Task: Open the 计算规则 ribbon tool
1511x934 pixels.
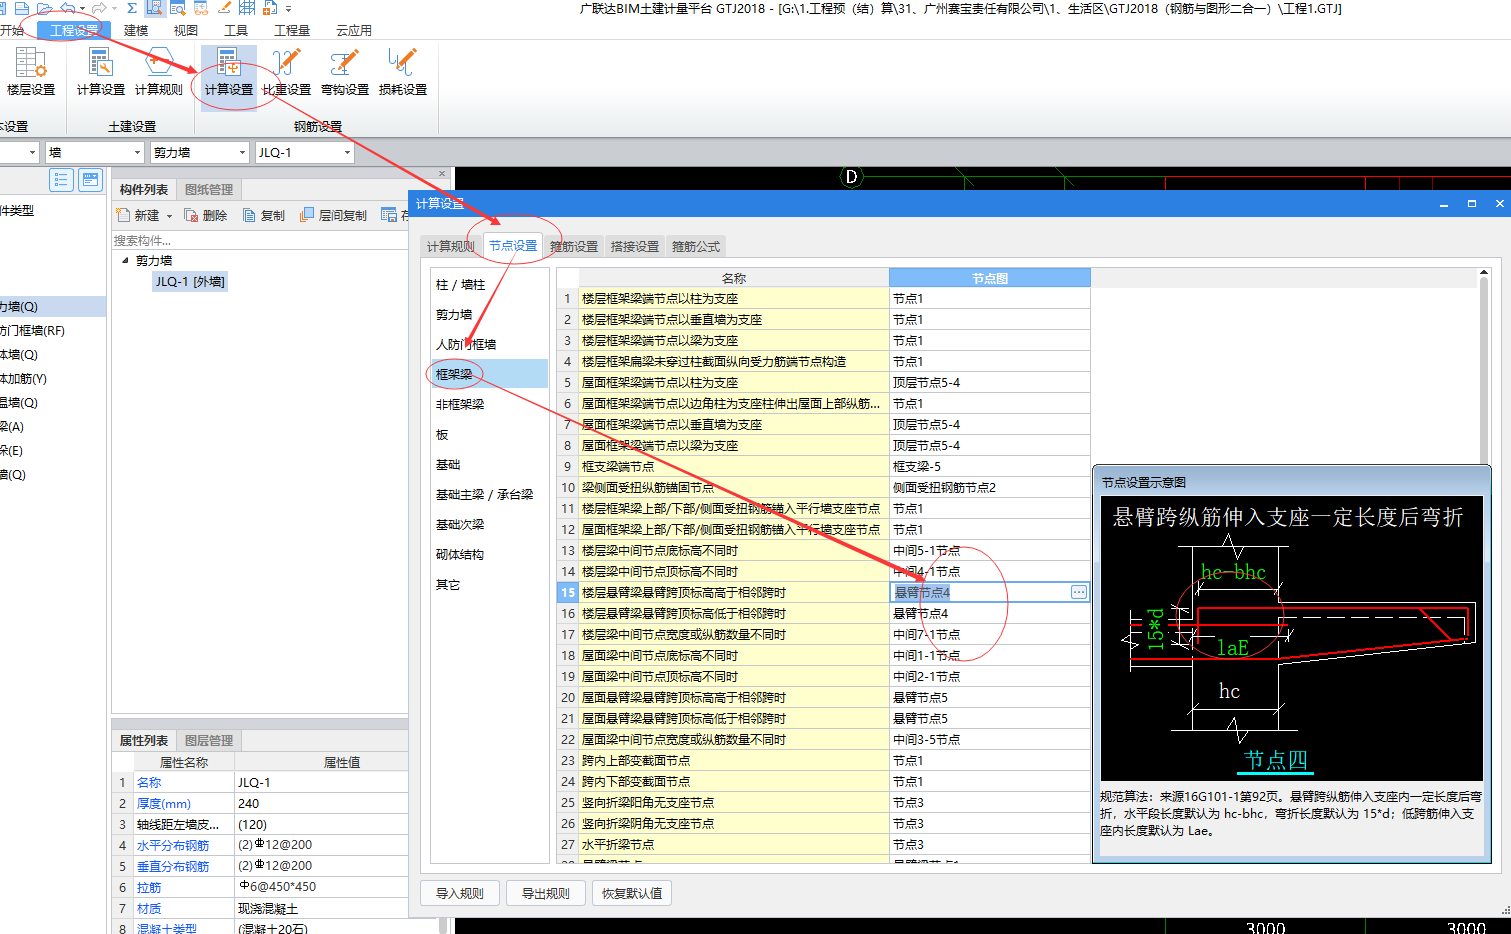Action: (159, 72)
